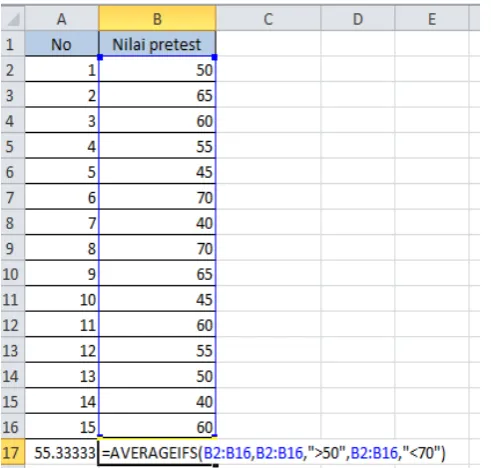Select row 17 header

[x=13, y=452]
